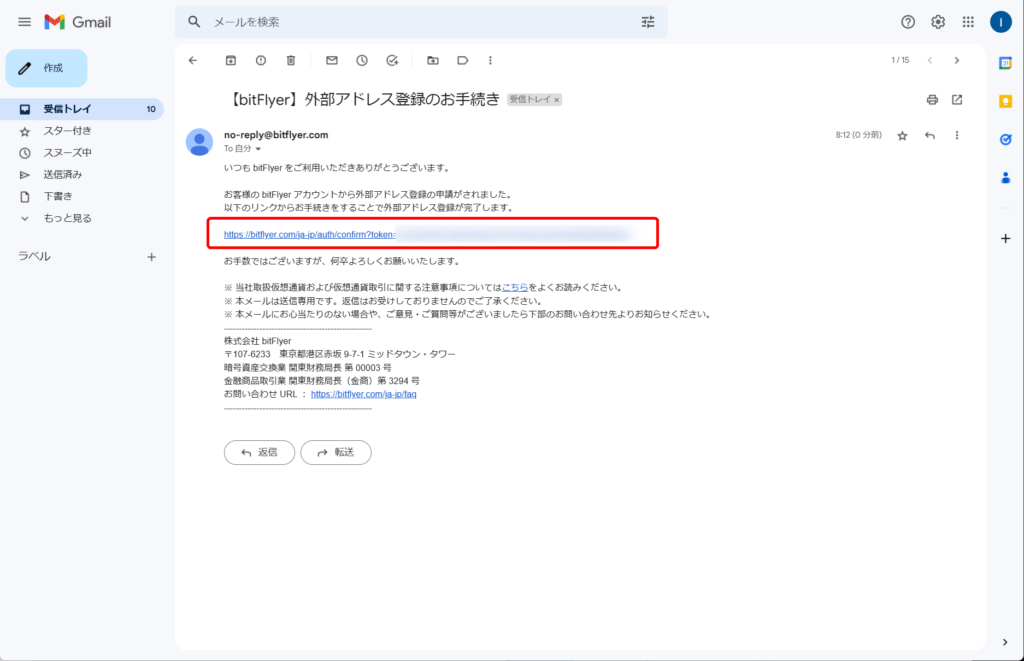Open the bitflyer auth confirm token link
Screen dimensions: 1024x661
310,234
